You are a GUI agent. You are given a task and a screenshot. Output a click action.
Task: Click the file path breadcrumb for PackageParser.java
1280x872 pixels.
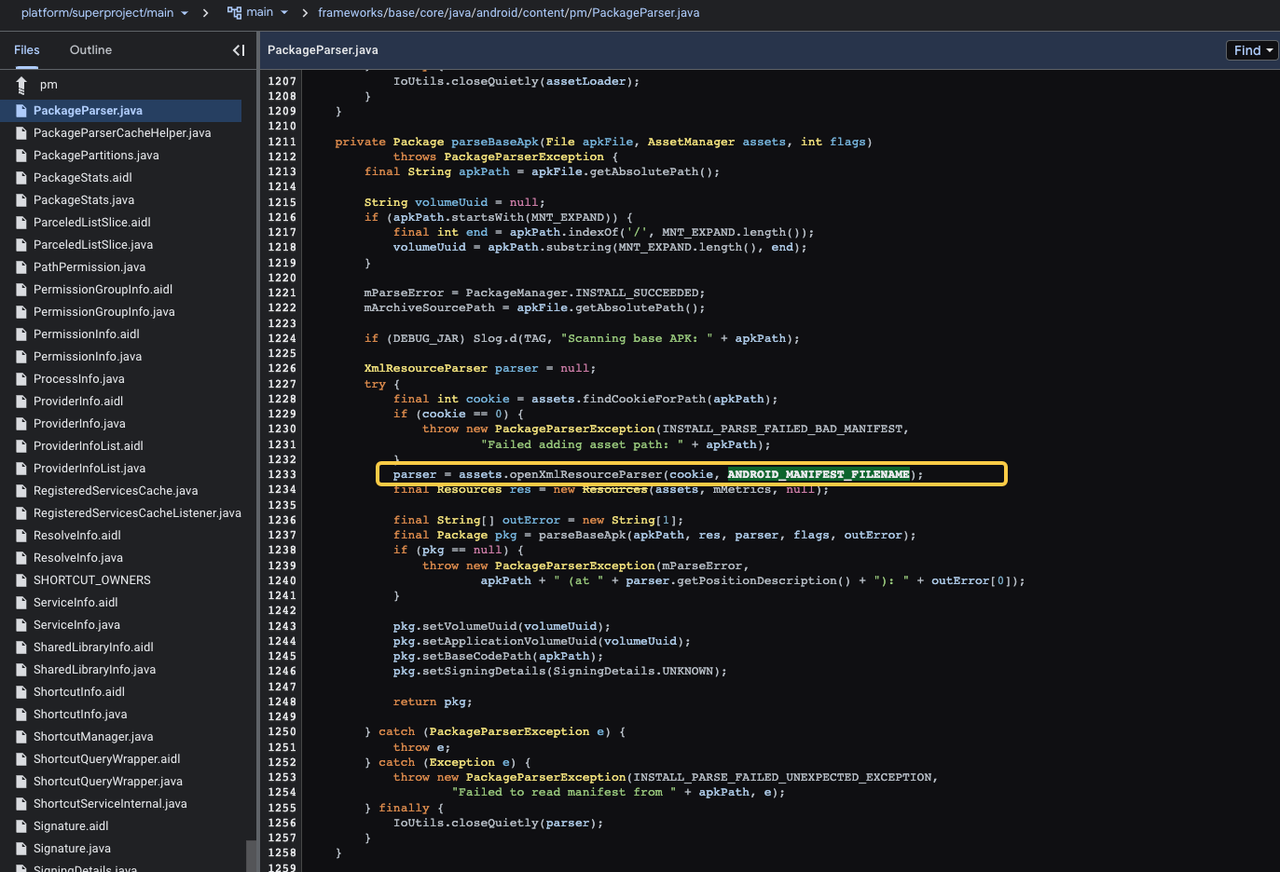[509, 13]
